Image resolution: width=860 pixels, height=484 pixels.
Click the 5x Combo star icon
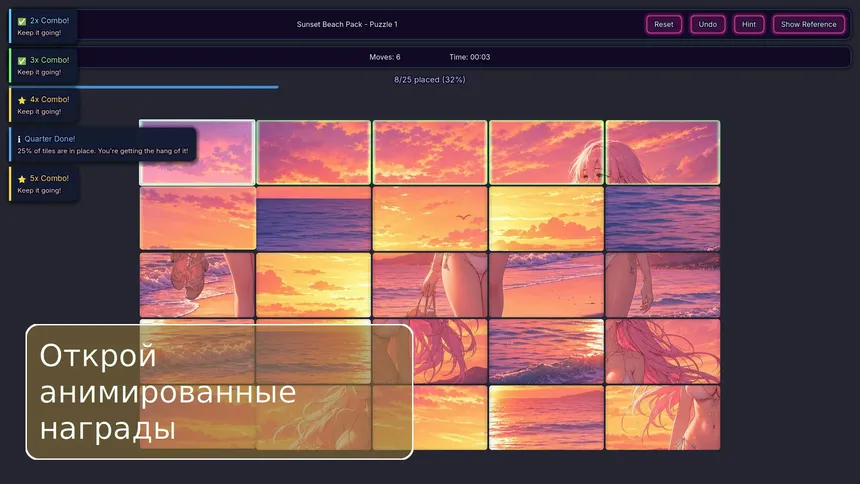pyautogui.click(x=22, y=179)
